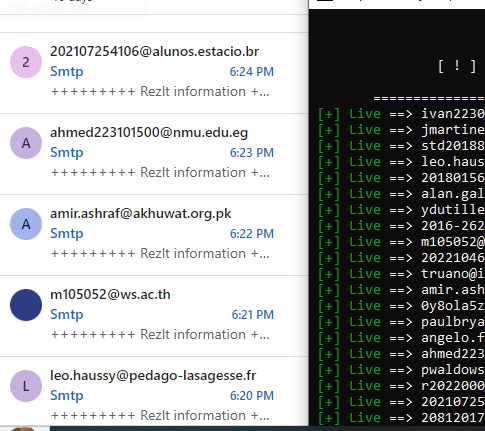The image size is (485, 431).
Task: Click the [ ! ] marker in terminal
Action: click(457, 66)
